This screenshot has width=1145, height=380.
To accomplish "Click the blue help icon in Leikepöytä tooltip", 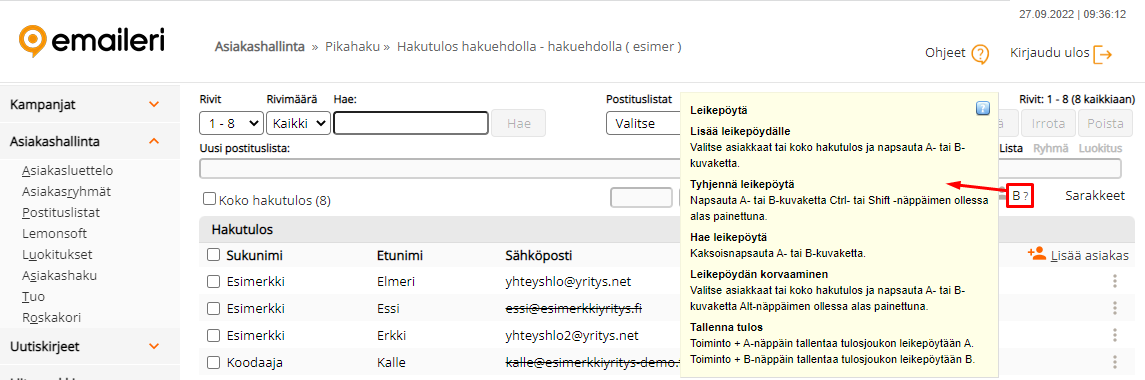I will 983,109.
